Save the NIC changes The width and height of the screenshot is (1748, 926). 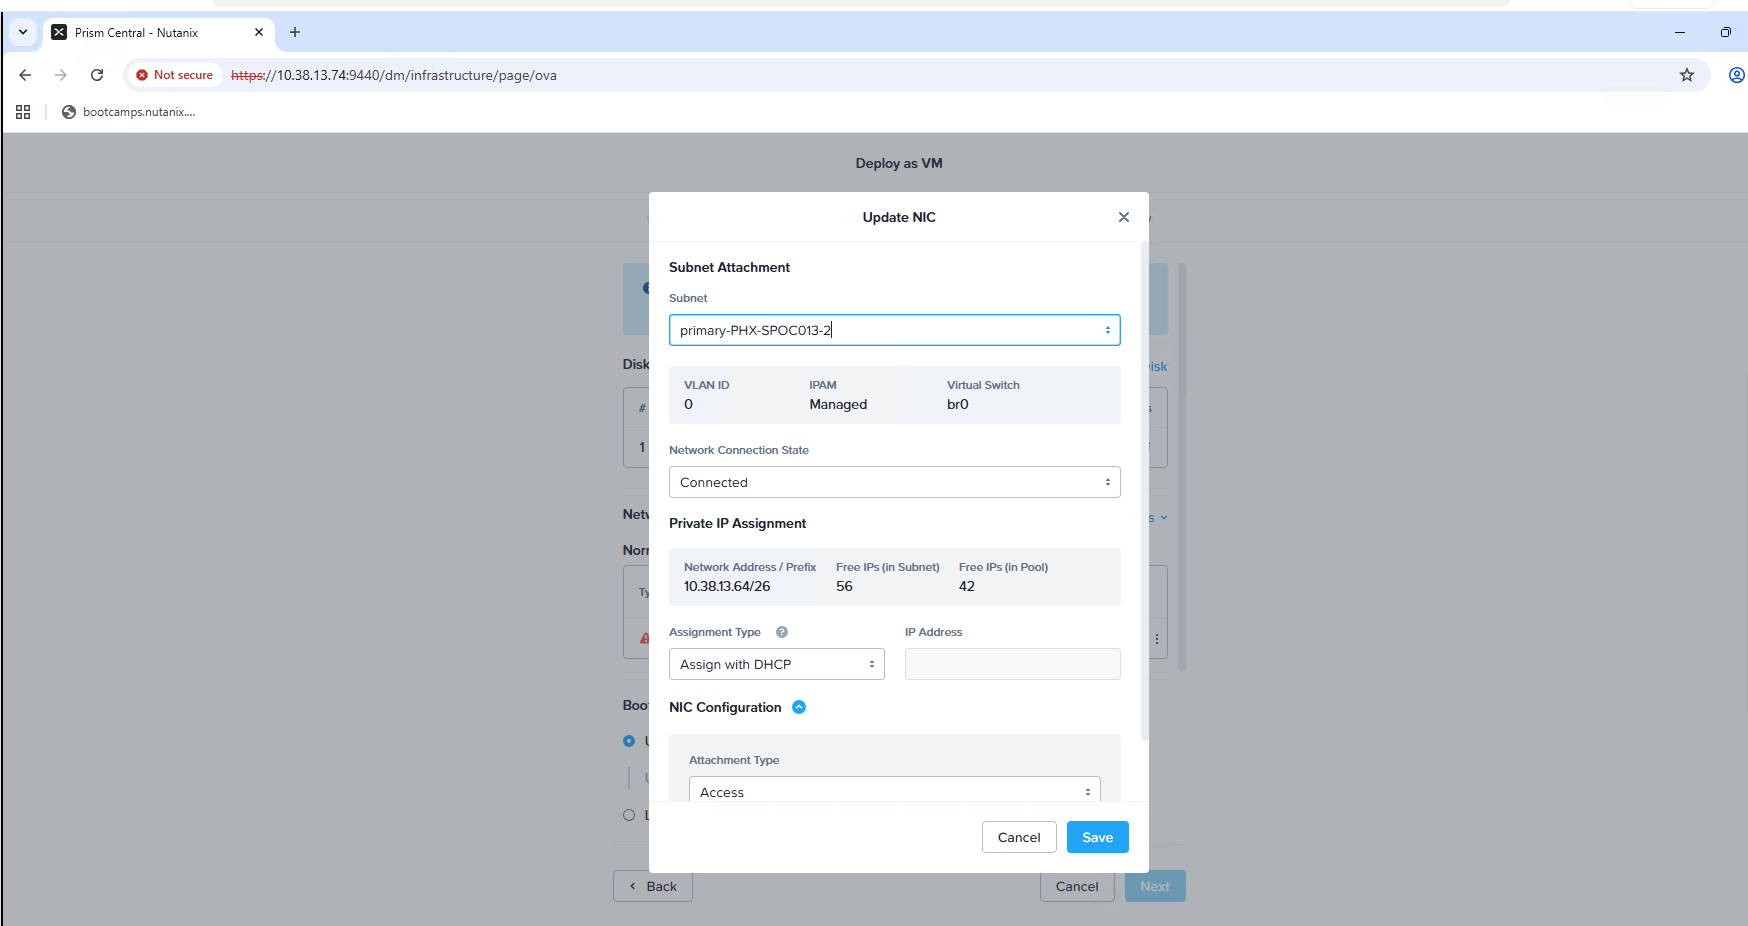click(1097, 837)
